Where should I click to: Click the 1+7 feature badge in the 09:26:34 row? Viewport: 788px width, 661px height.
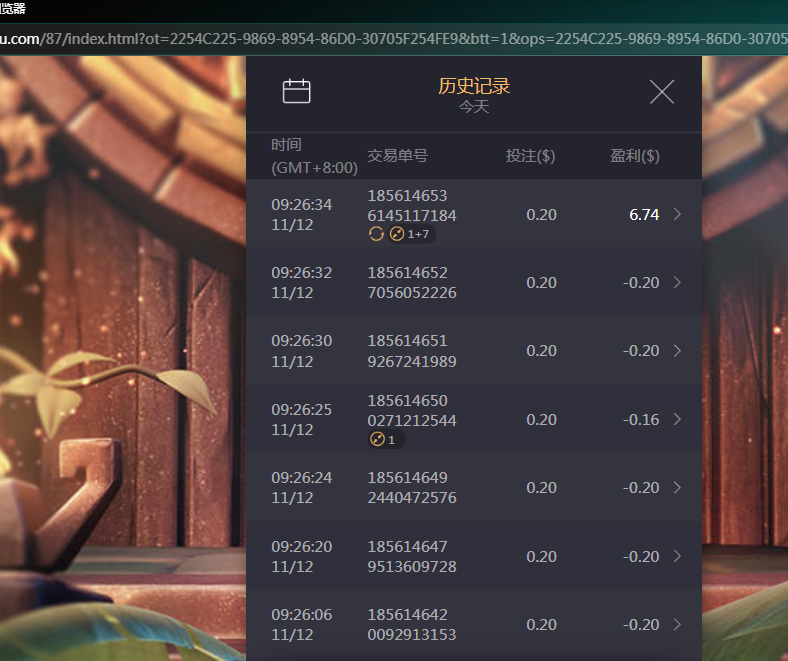411,234
